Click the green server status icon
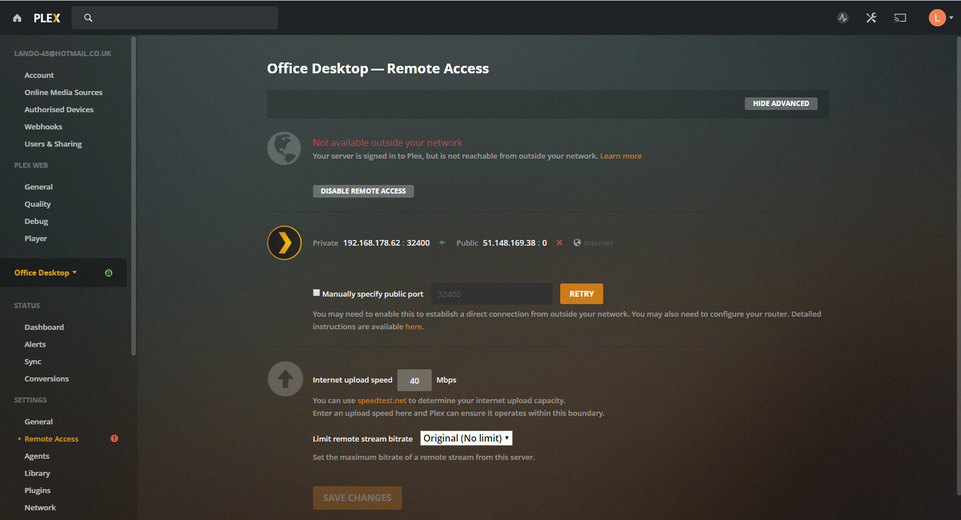This screenshot has width=961, height=520. [x=108, y=273]
